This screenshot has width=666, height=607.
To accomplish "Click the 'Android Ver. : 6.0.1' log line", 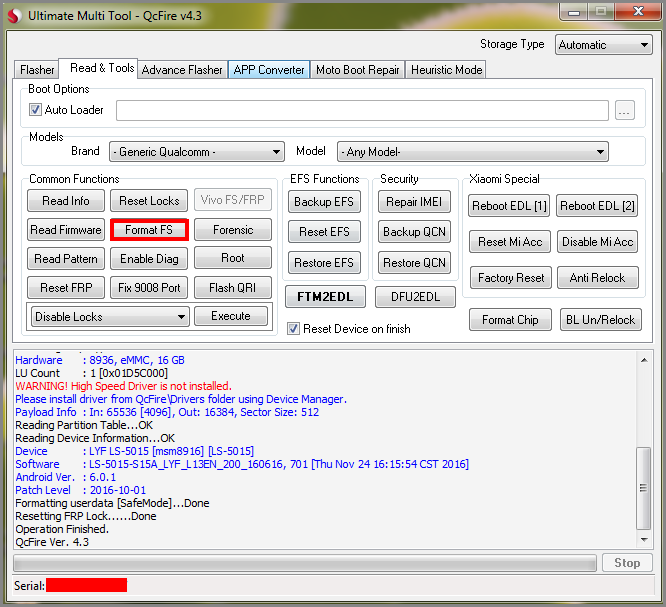I will (65, 477).
